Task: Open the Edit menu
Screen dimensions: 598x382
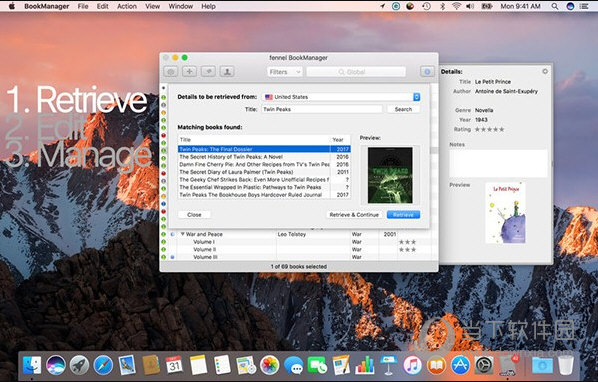Action: [103, 6]
